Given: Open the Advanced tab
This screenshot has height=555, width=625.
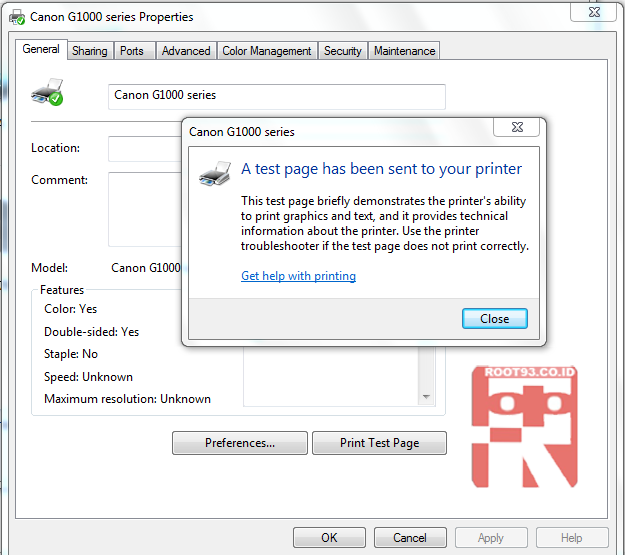Looking at the screenshot, I should pyautogui.click(x=186, y=51).
